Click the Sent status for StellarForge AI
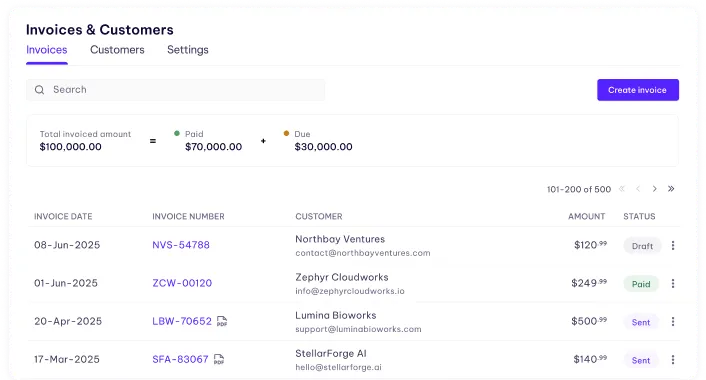This screenshot has height=380, width=706. coord(641,360)
